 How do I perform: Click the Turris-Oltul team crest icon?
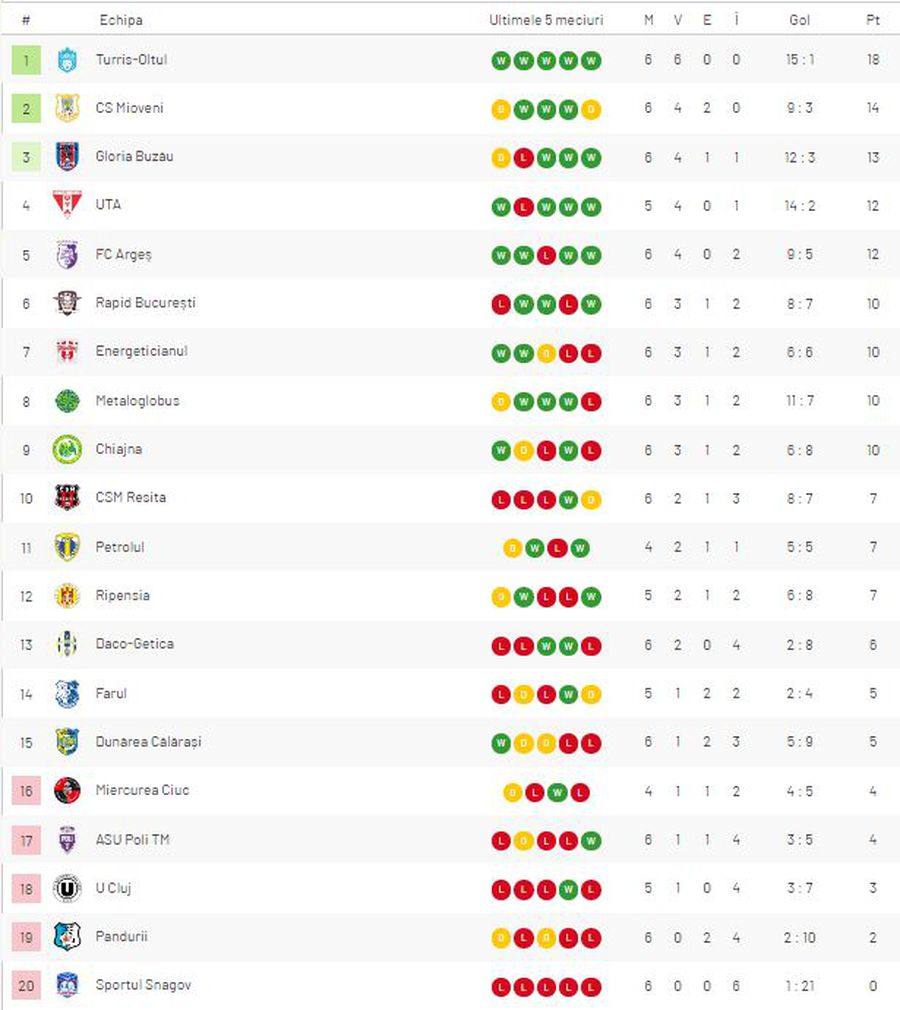click(67, 60)
